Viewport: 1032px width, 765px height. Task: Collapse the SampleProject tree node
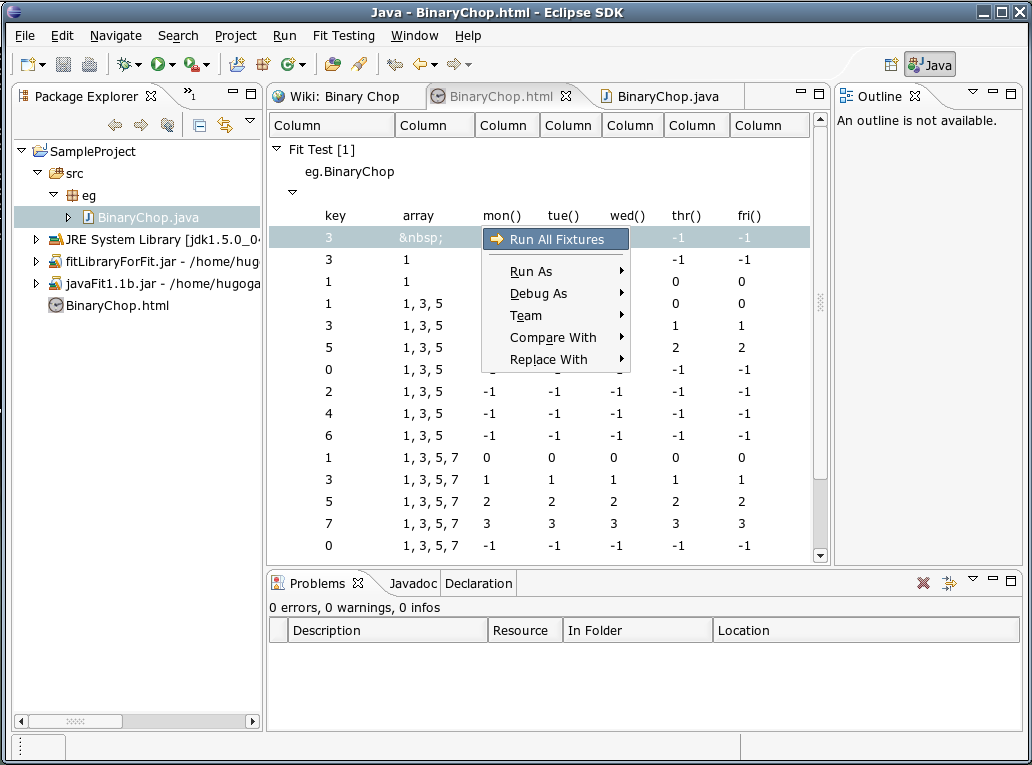tap(22, 151)
